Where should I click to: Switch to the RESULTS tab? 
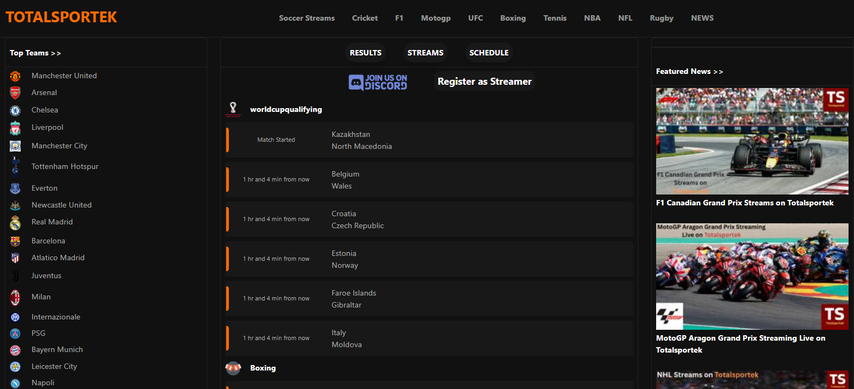[365, 53]
